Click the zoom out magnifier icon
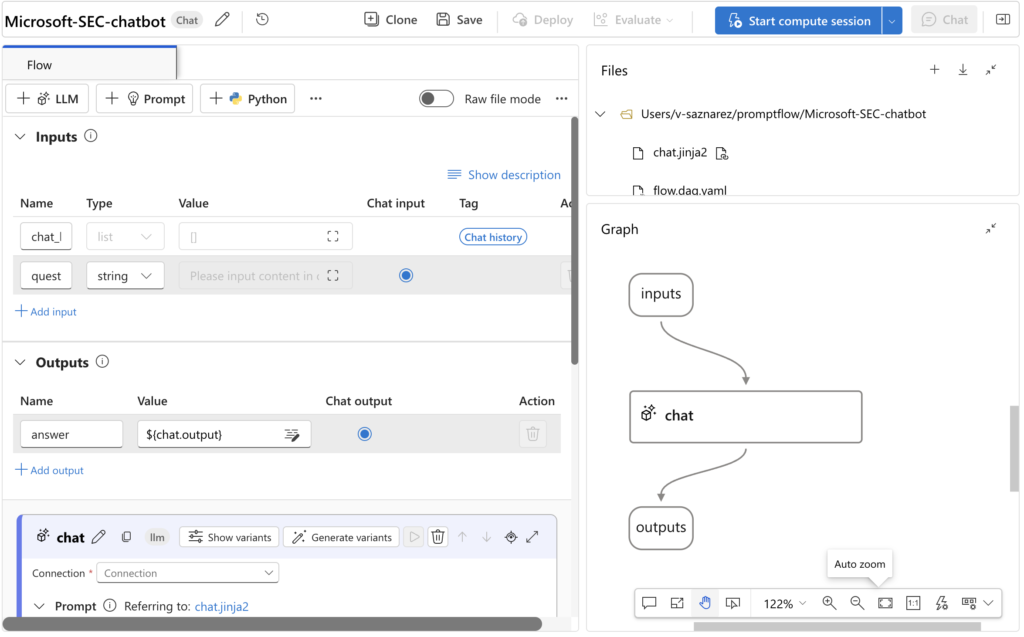The width and height of the screenshot is (1024, 637). pos(857,603)
